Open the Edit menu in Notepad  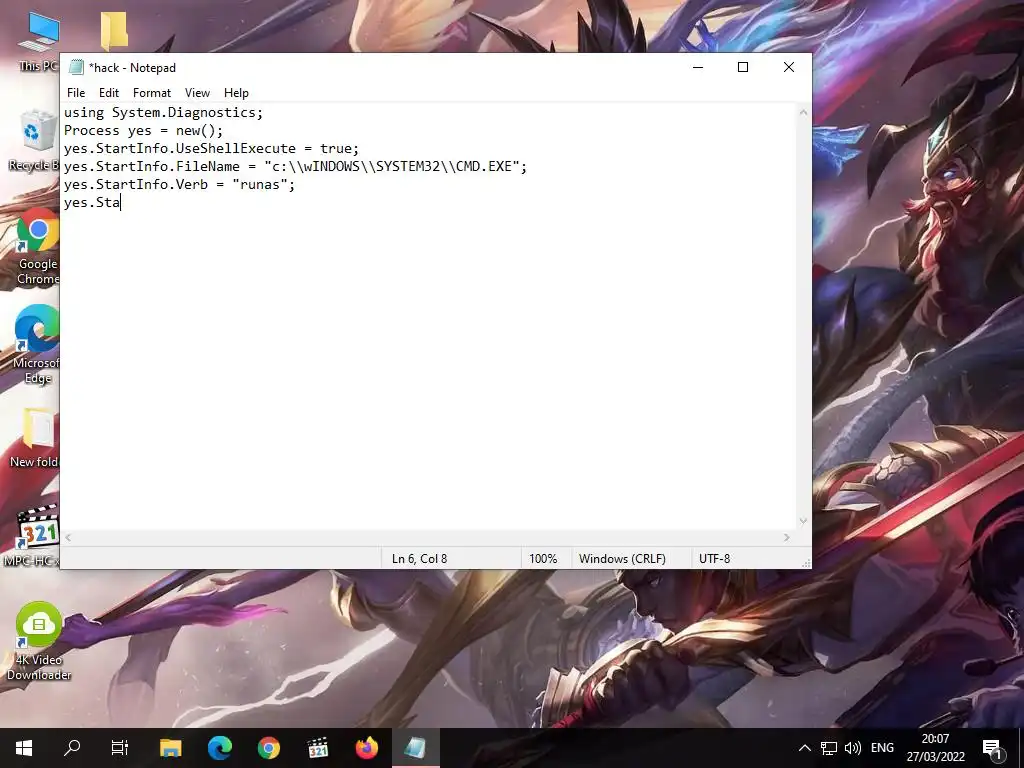coord(108,93)
